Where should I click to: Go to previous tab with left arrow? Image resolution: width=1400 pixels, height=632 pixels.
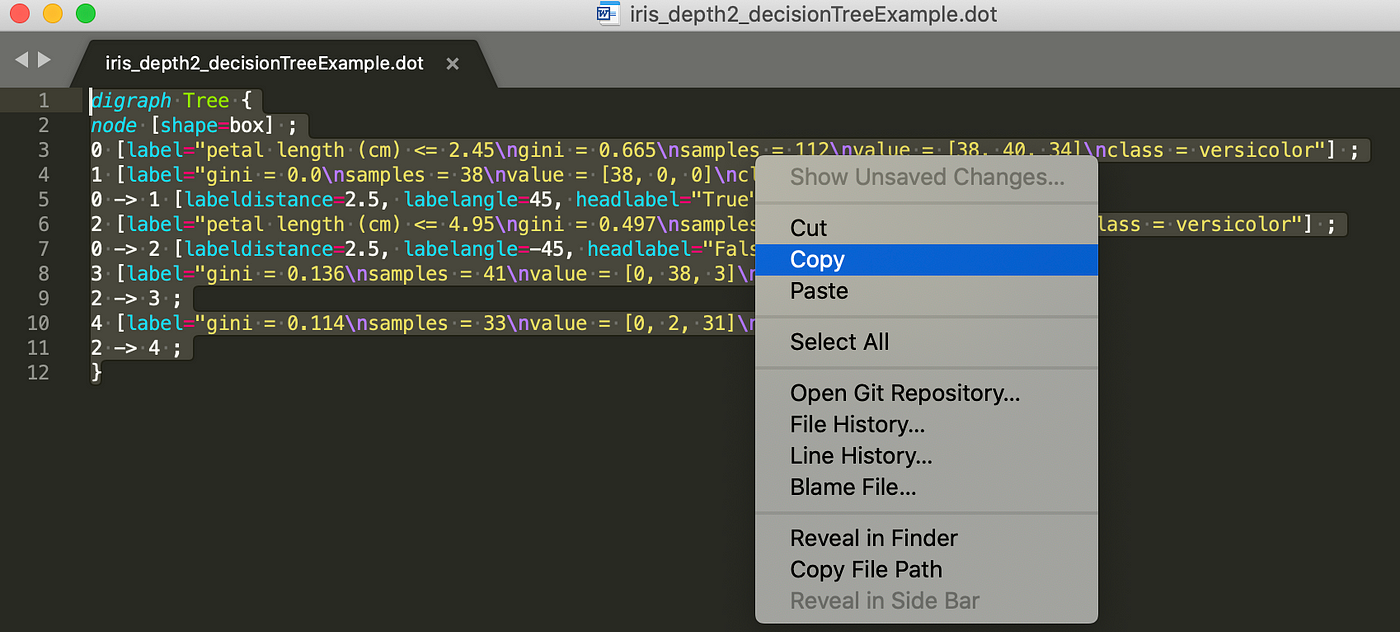[x=22, y=60]
